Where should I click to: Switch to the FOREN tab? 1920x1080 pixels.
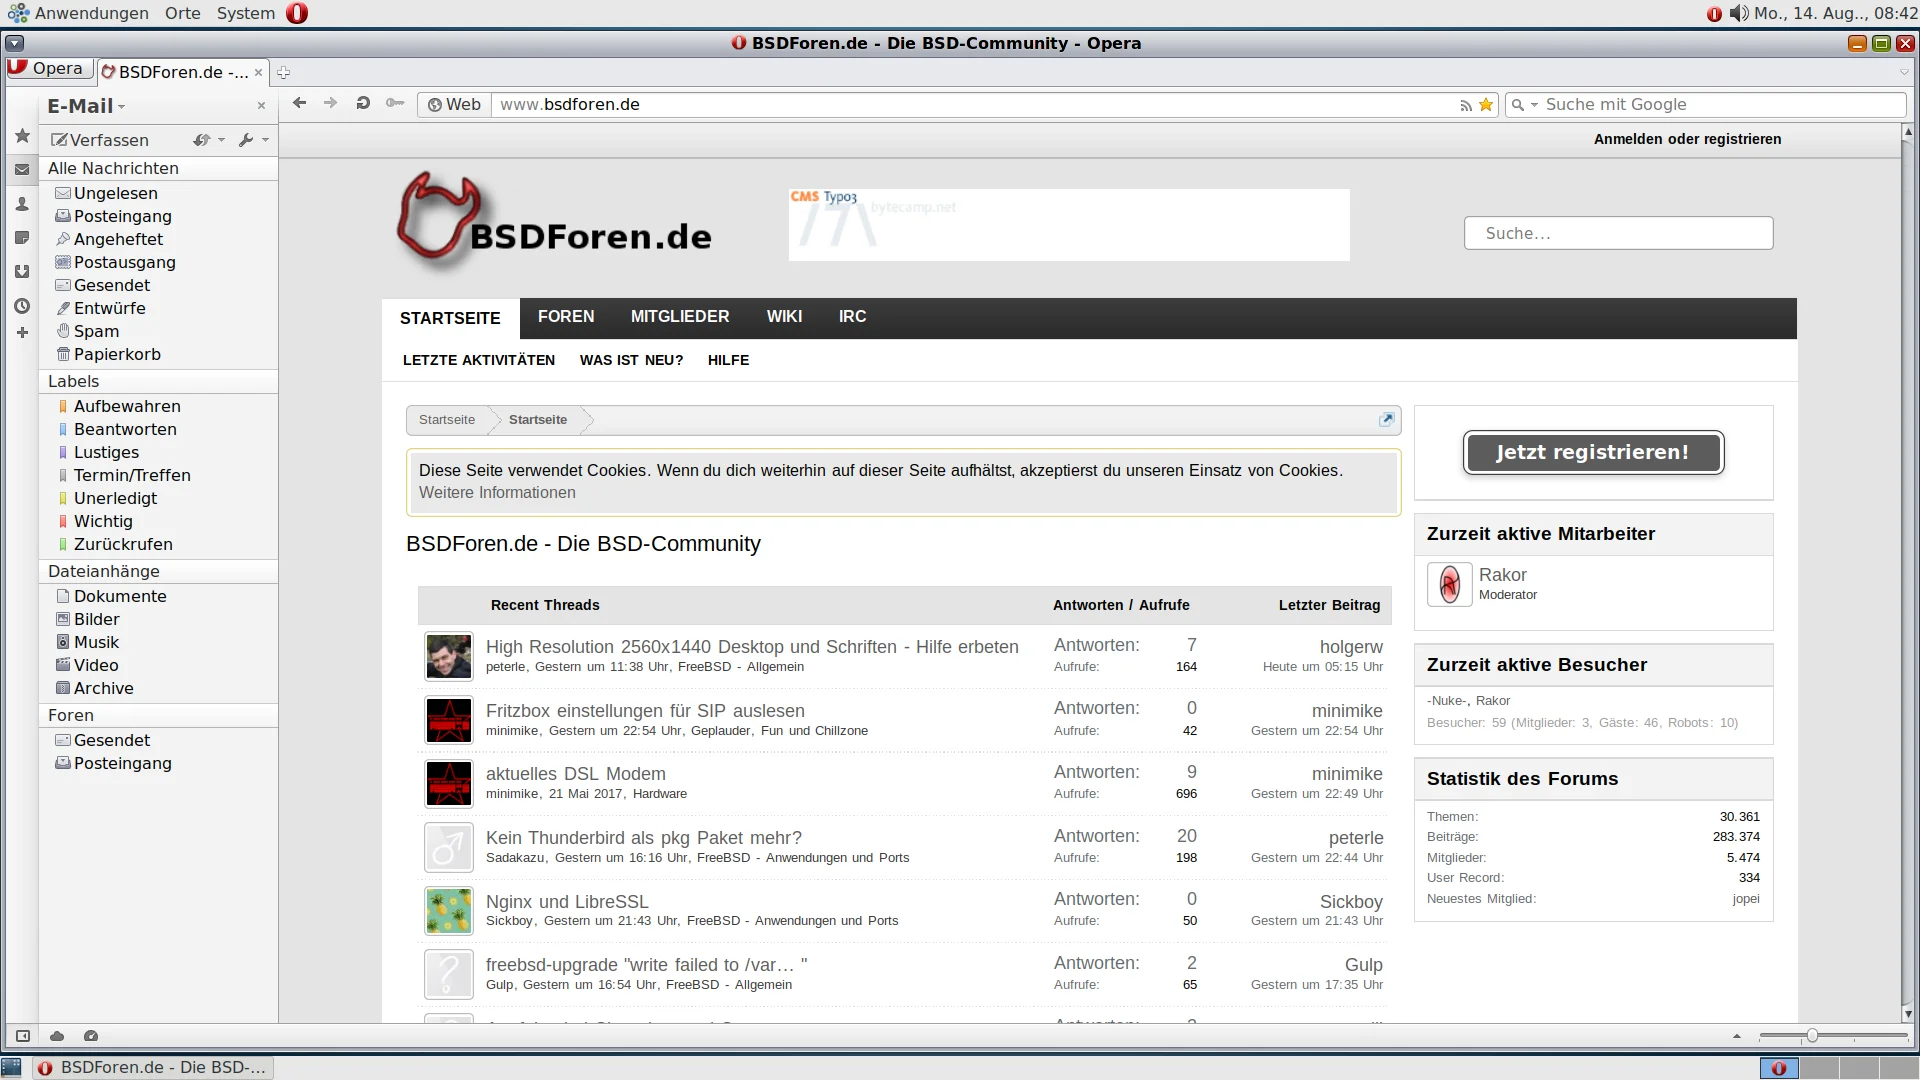point(566,317)
